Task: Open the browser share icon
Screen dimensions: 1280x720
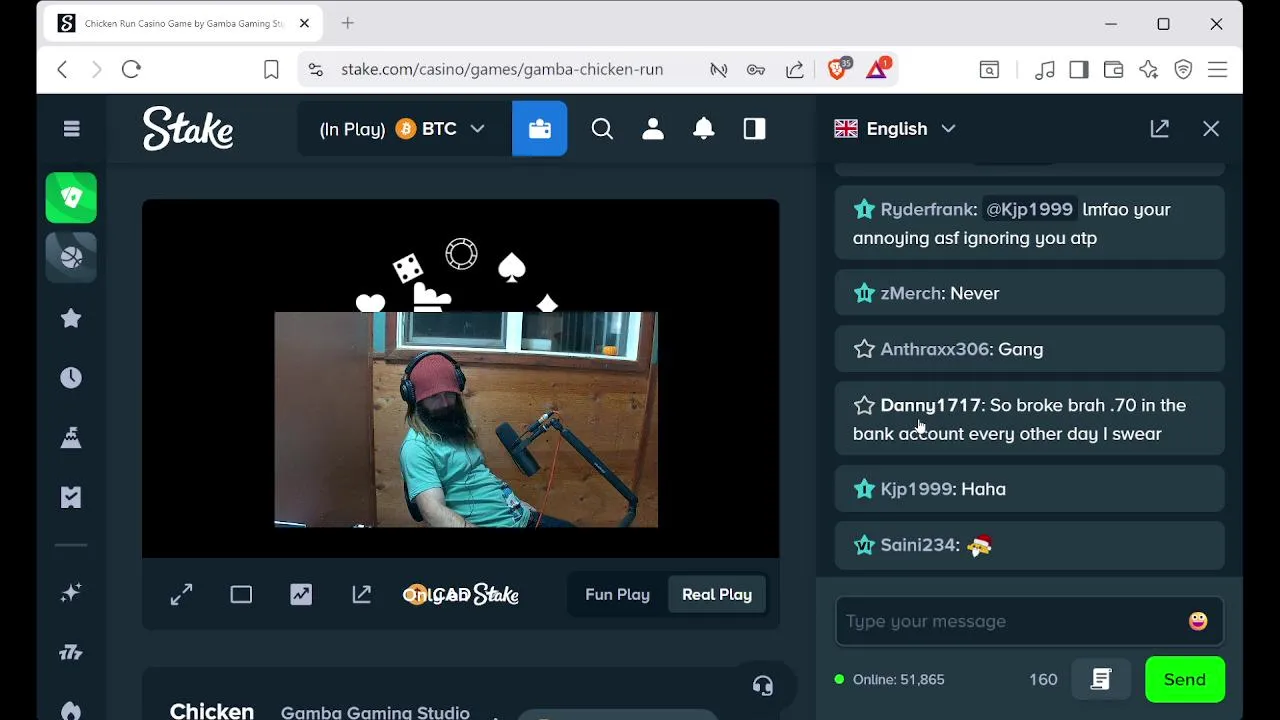Action: 795,69
